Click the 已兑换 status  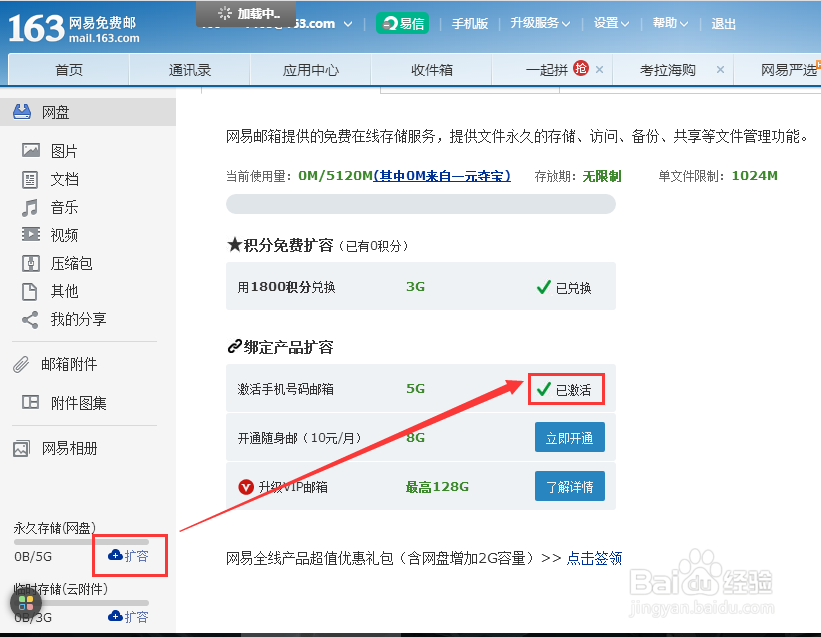point(564,287)
